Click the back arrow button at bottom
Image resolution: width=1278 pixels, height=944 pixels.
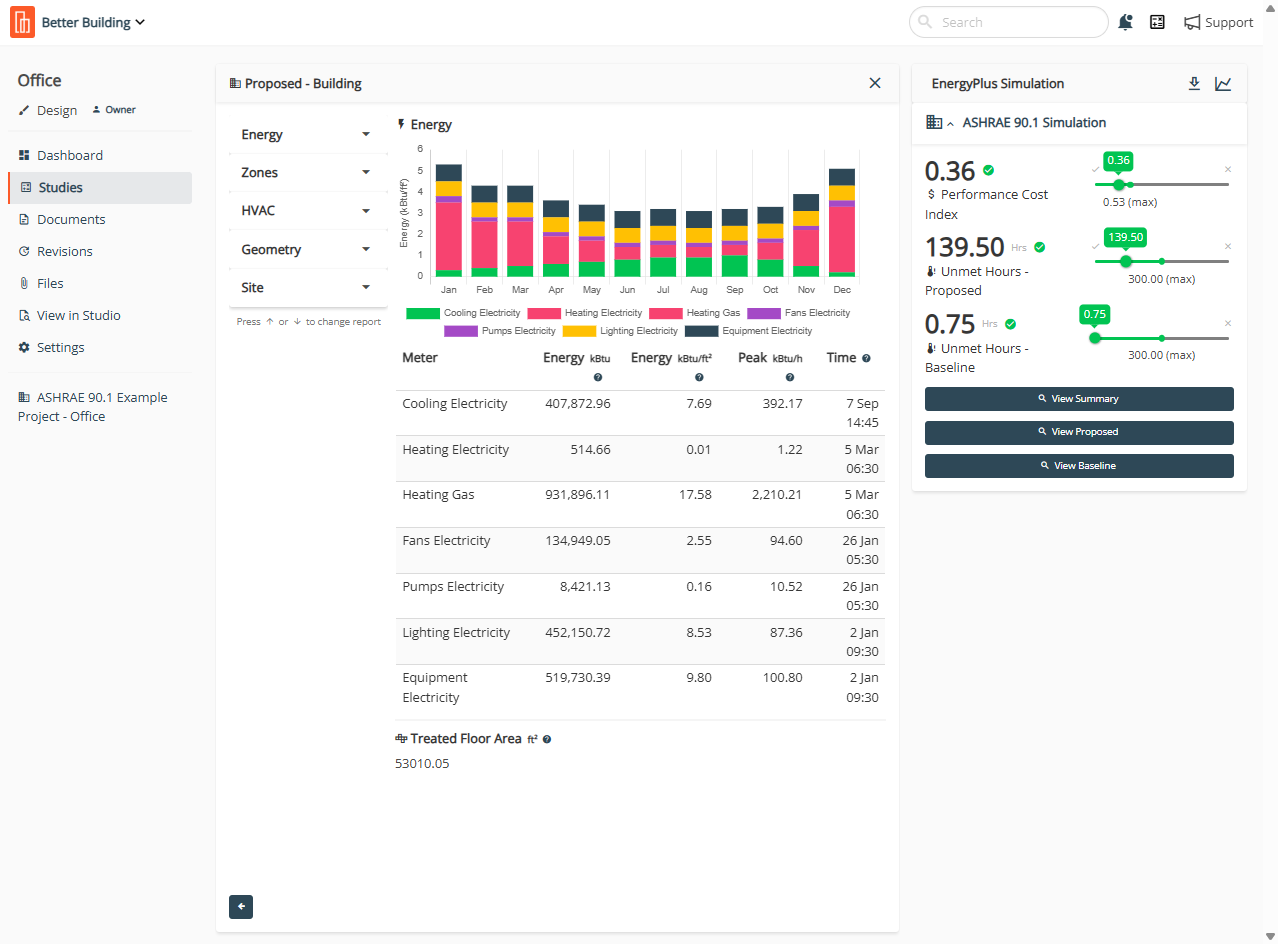click(241, 907)
